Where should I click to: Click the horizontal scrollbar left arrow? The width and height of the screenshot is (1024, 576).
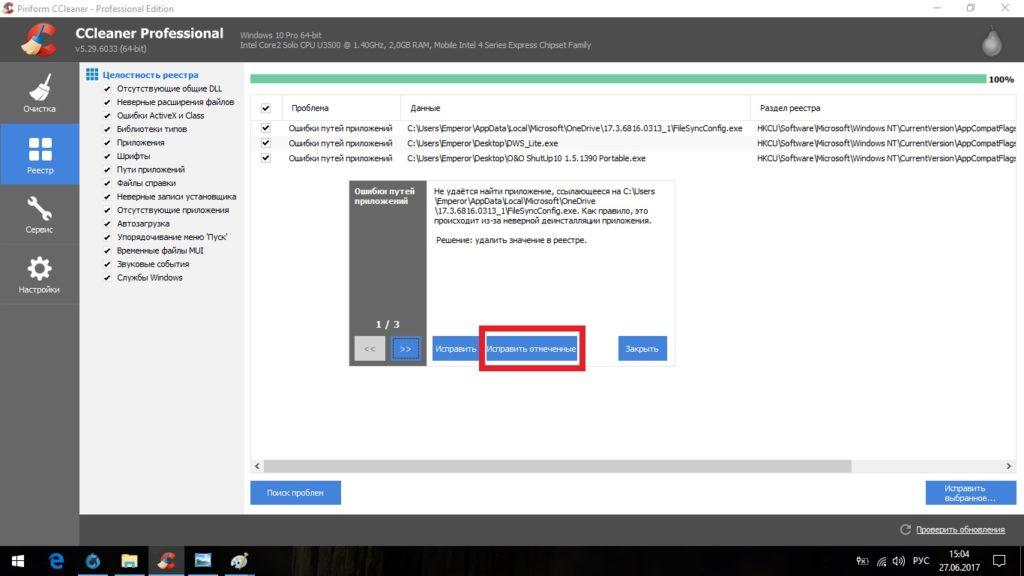click(257, 466)
